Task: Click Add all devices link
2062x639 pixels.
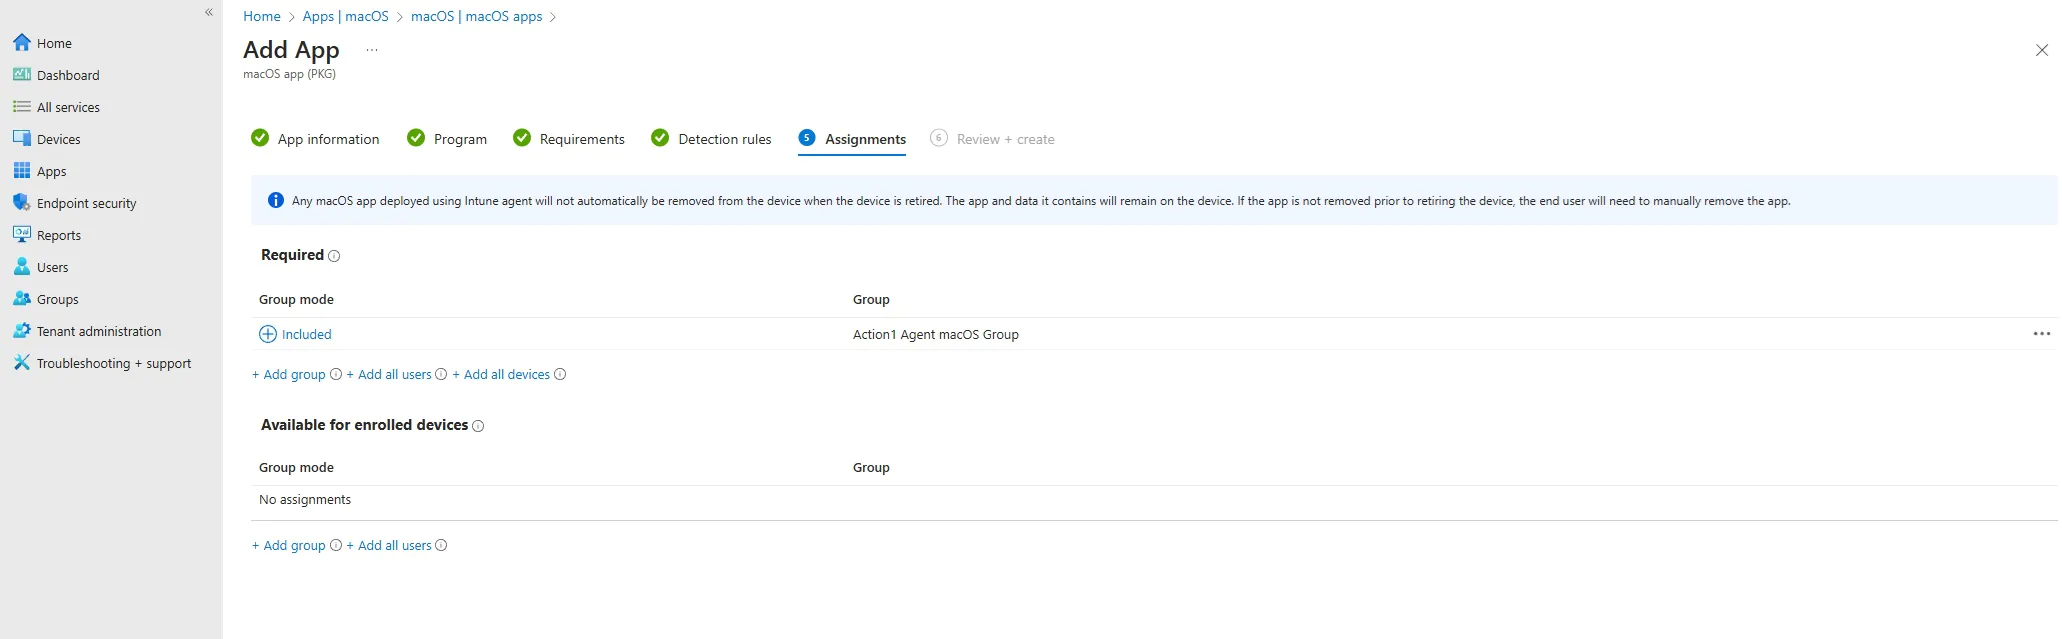Action: coord(501,374)
